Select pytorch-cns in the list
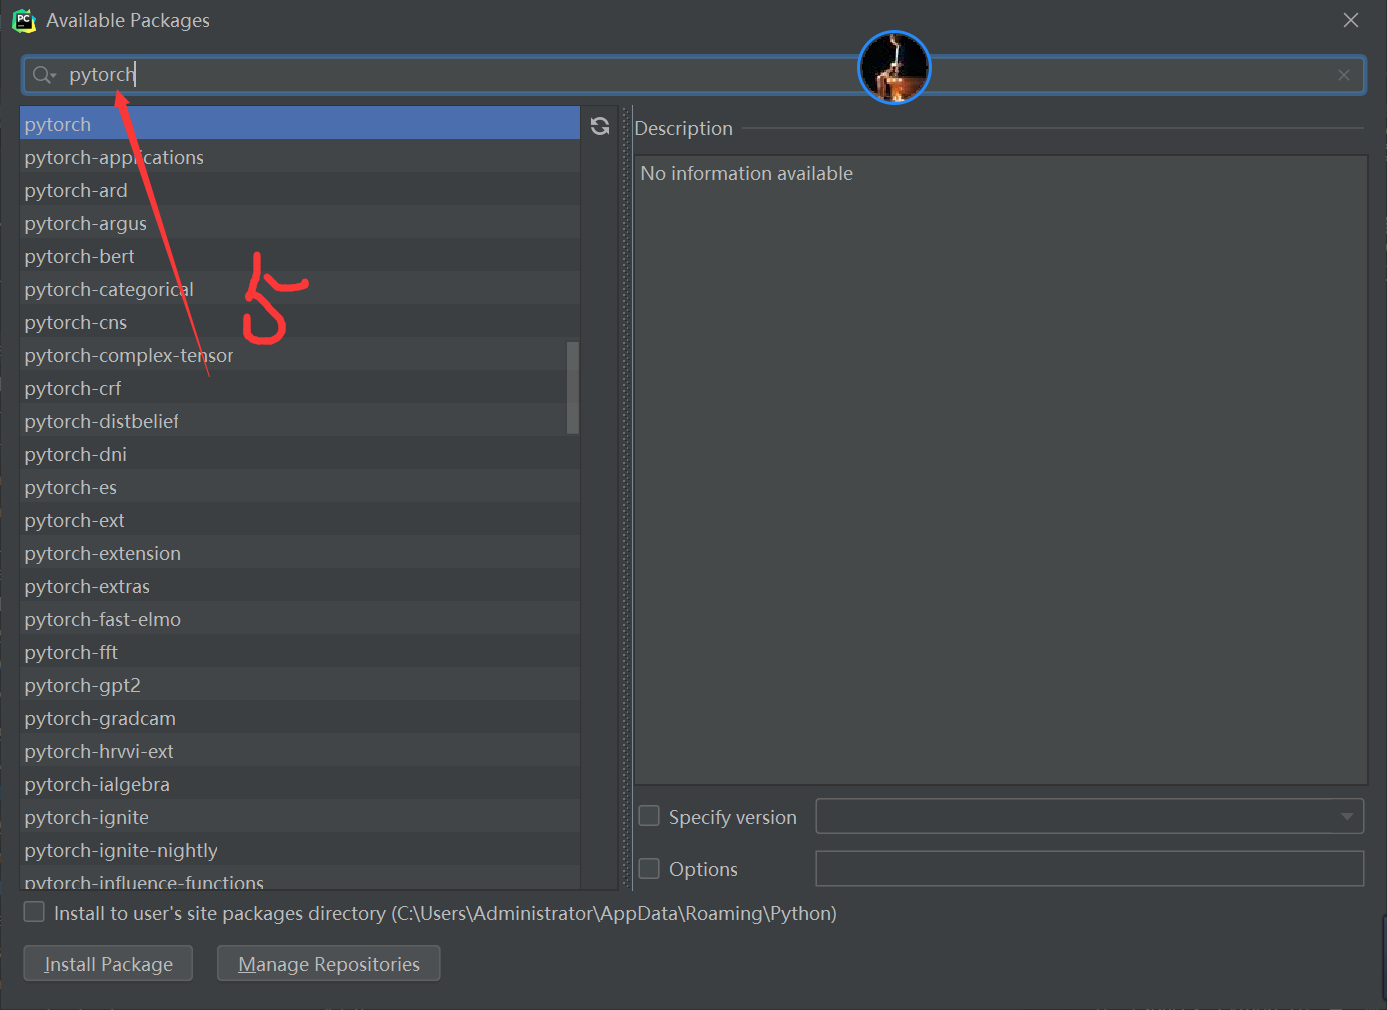The image size is (1387, 1010). click(300, 322)
